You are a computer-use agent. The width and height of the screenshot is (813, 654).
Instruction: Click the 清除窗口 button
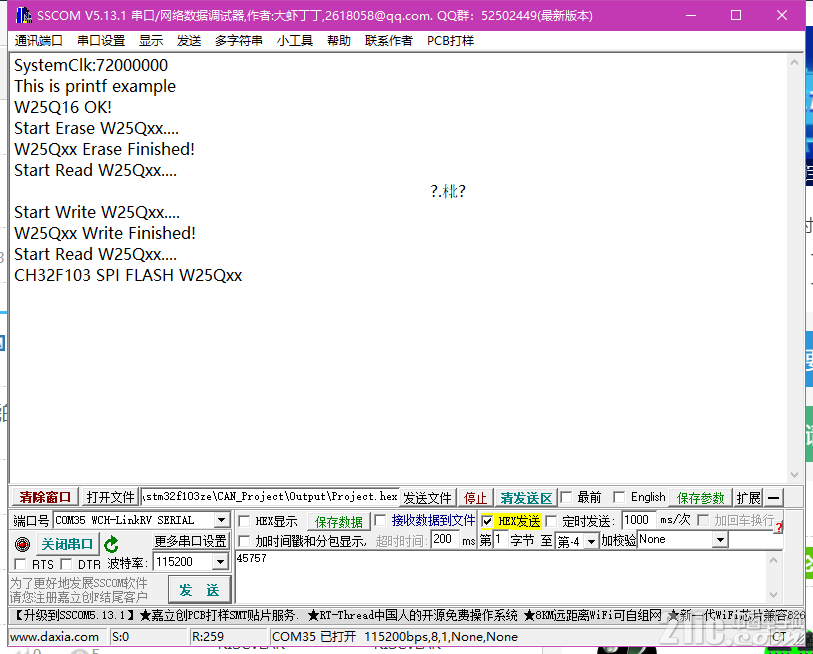point(45,497)
